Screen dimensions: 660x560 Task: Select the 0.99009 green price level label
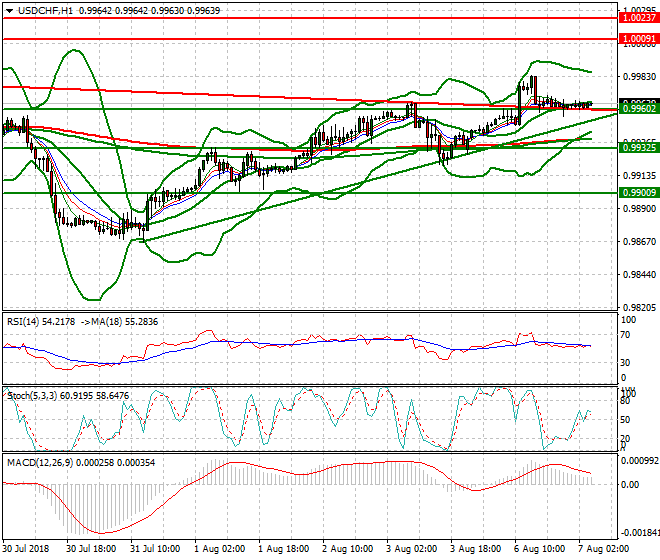pos(639,193)
